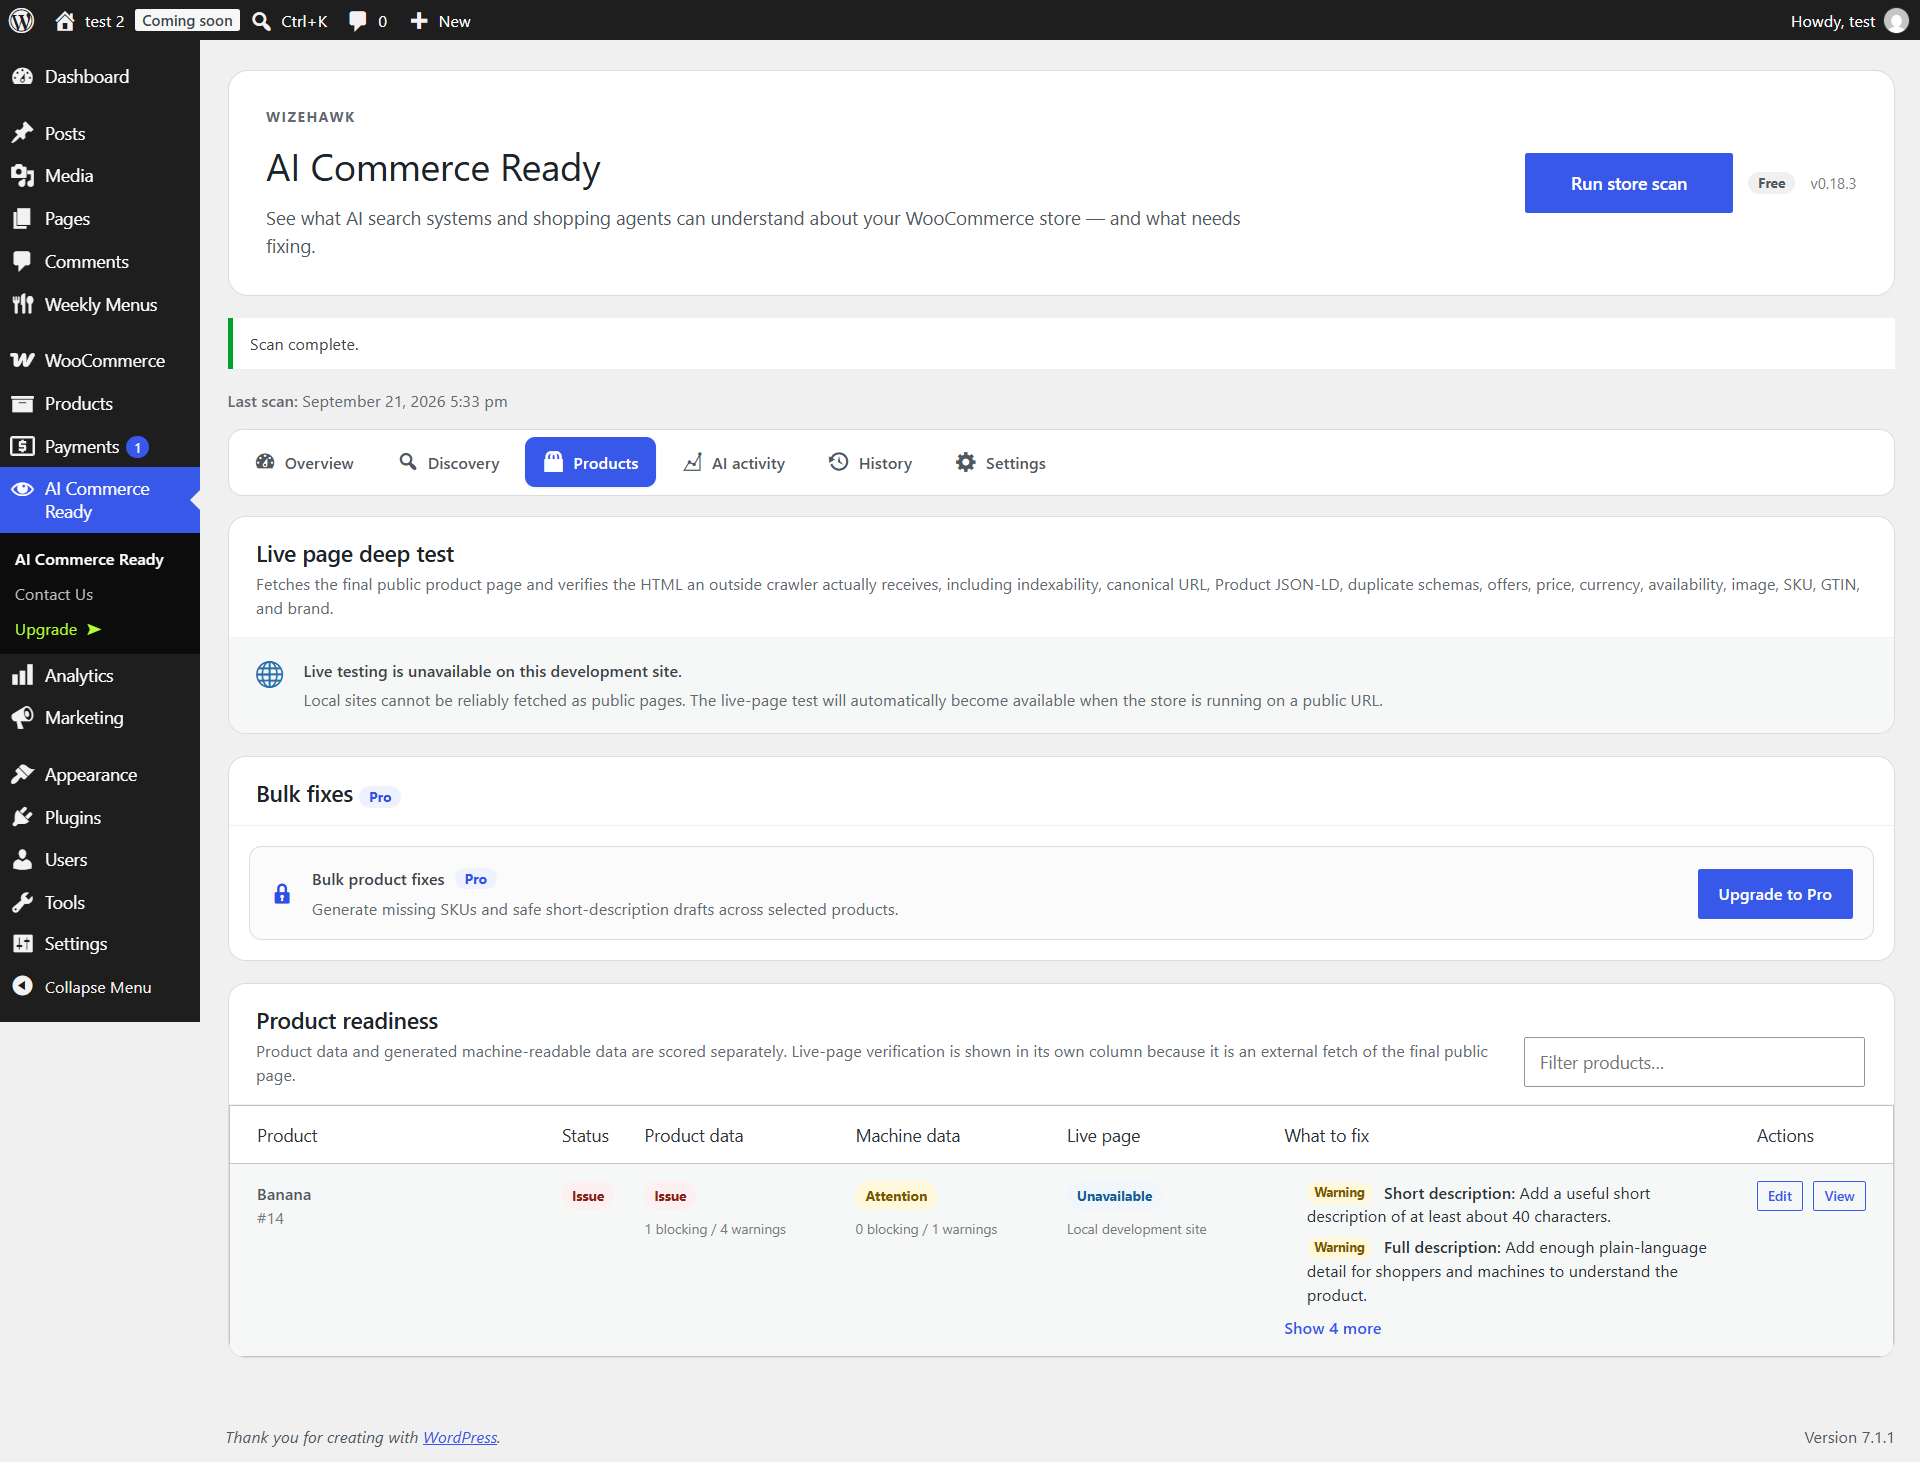
Task: Click the WooCommerce logo icon
Action: (22, 361)
